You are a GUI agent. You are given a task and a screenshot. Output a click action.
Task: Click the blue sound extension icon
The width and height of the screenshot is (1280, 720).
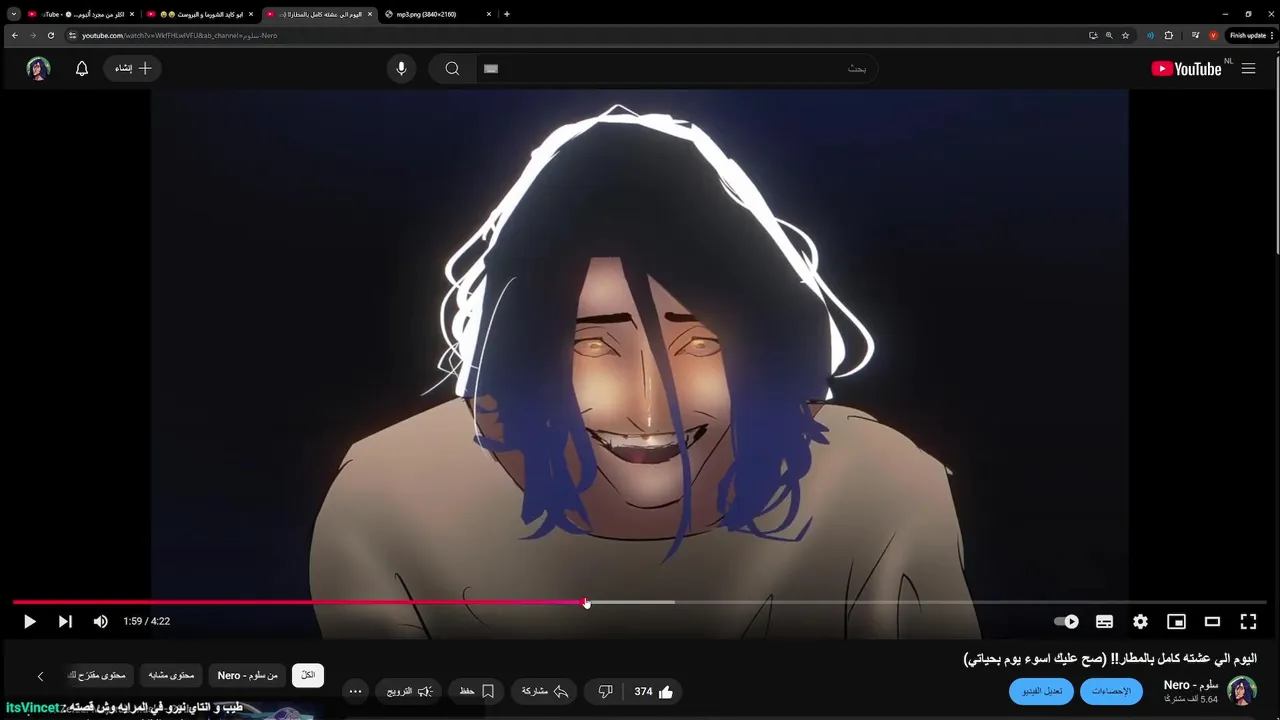1150,35
